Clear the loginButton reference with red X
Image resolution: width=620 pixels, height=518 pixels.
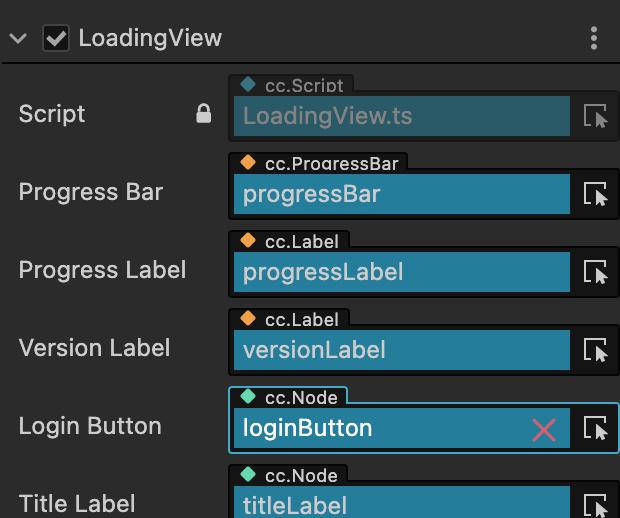[x=544, y=430]
